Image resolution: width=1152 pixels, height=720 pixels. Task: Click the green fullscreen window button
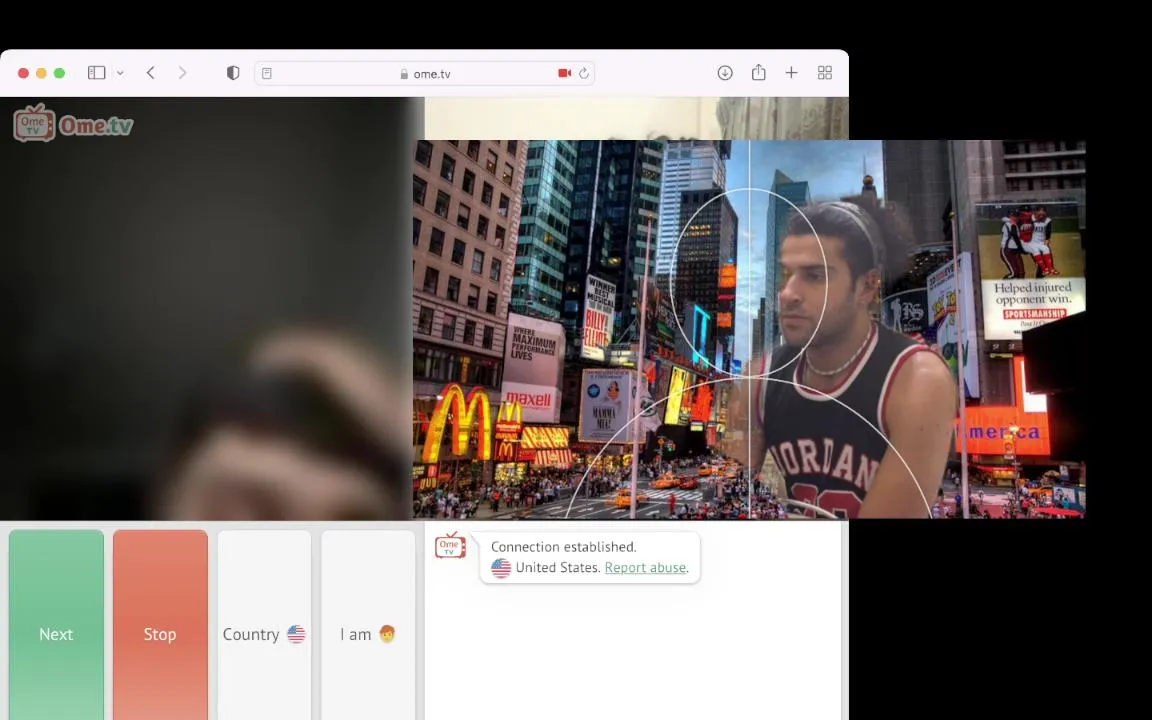click(60, 73)
